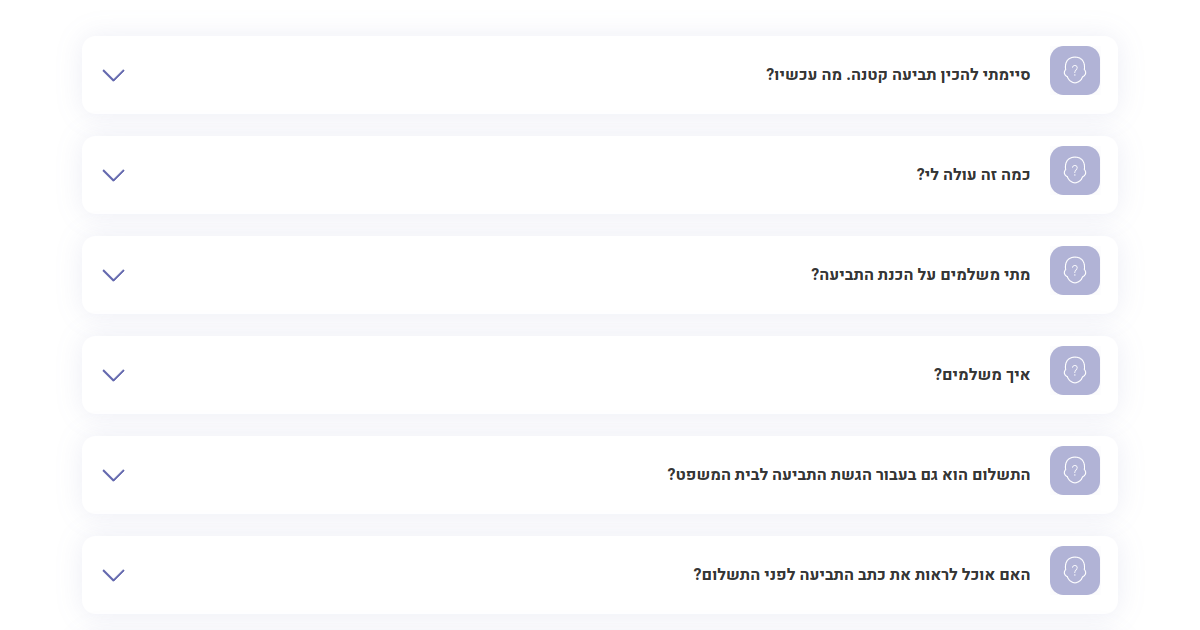Click the question-head icon next to 'איך משלמים?'
The width and height of the screenshot is (1200, 630).
[1075, 370]
